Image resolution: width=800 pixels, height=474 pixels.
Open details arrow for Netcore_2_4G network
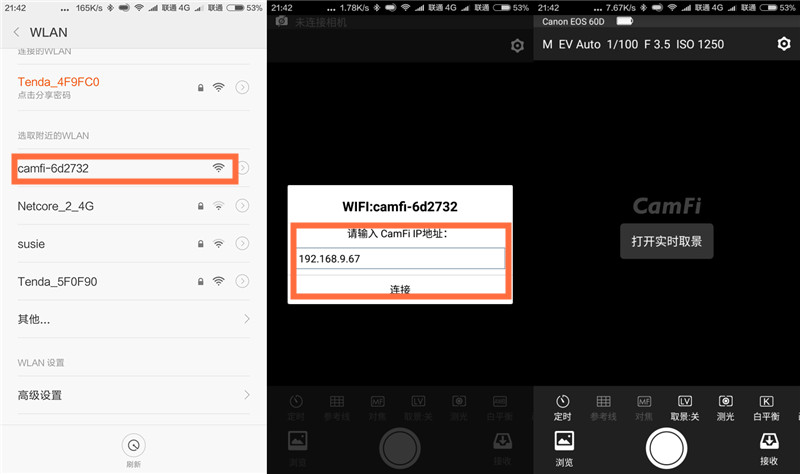click(242, 206)
